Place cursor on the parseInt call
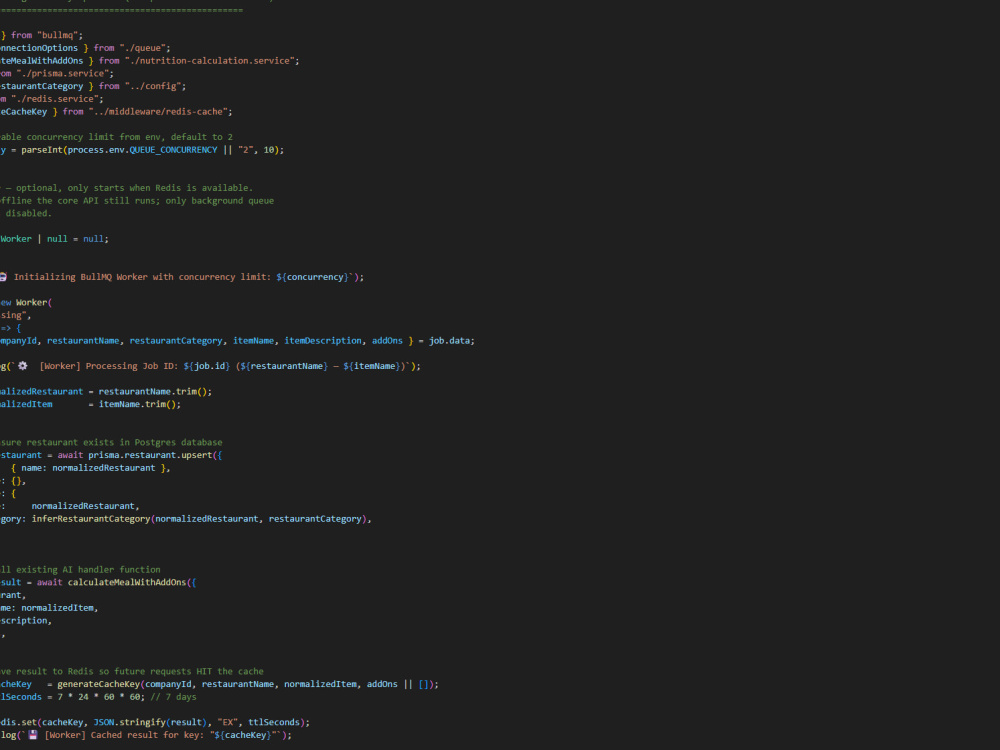 pyautogui.click(x=41, y=150)
